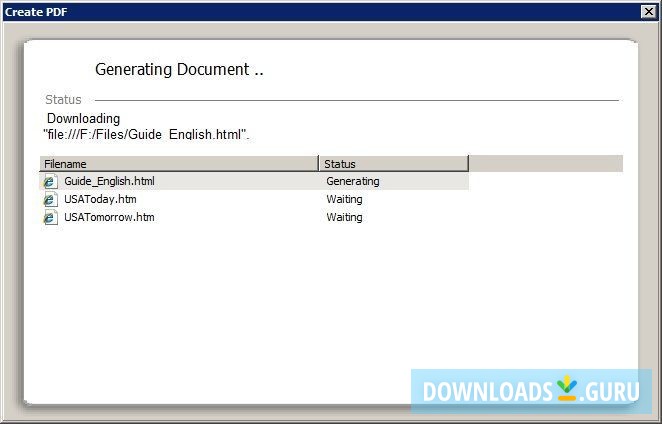
Task: Select the USAToday.htm filename
Action: 100,199
